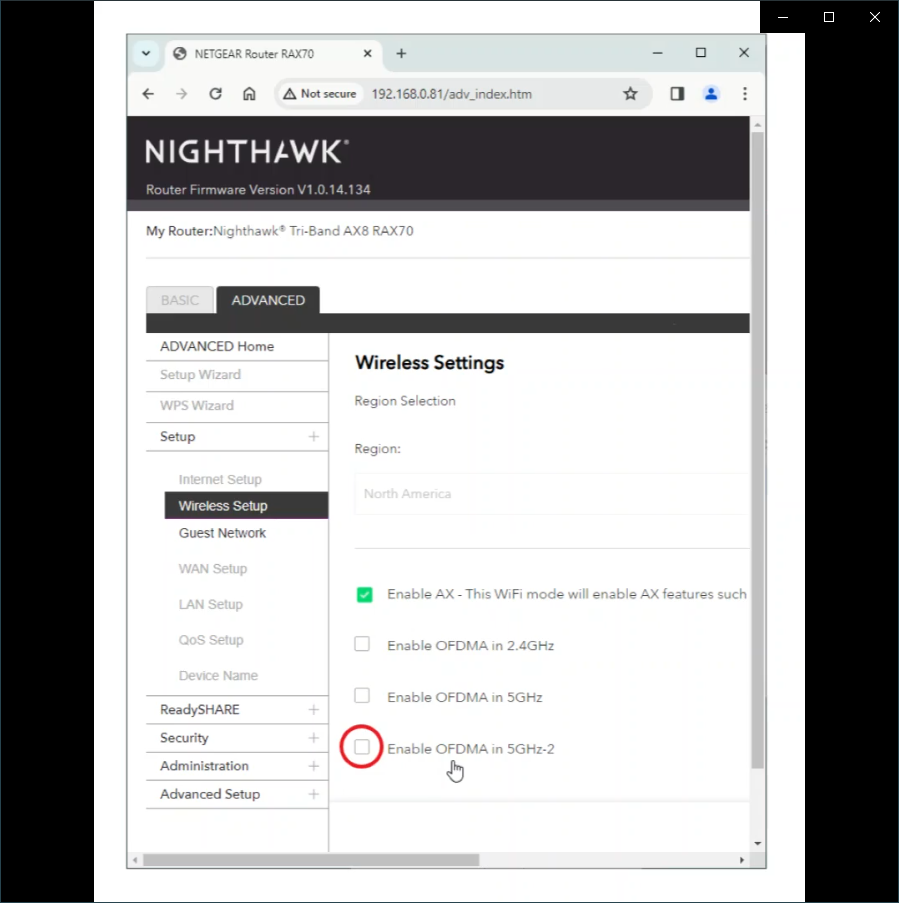Screen dimensions: 899x903
Task: Open the ADVANCED Home link
Action: tap(217, 346)
